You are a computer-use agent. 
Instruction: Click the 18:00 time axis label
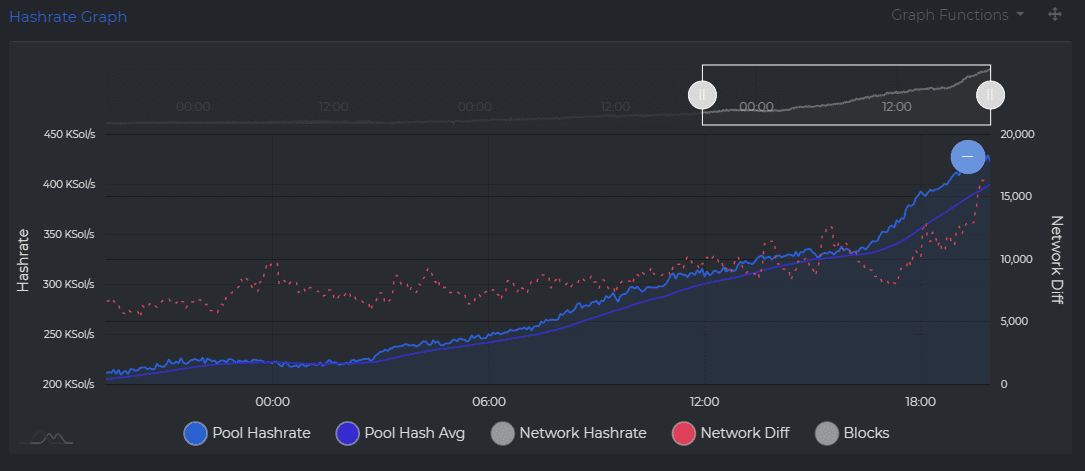tap(922, 402)
